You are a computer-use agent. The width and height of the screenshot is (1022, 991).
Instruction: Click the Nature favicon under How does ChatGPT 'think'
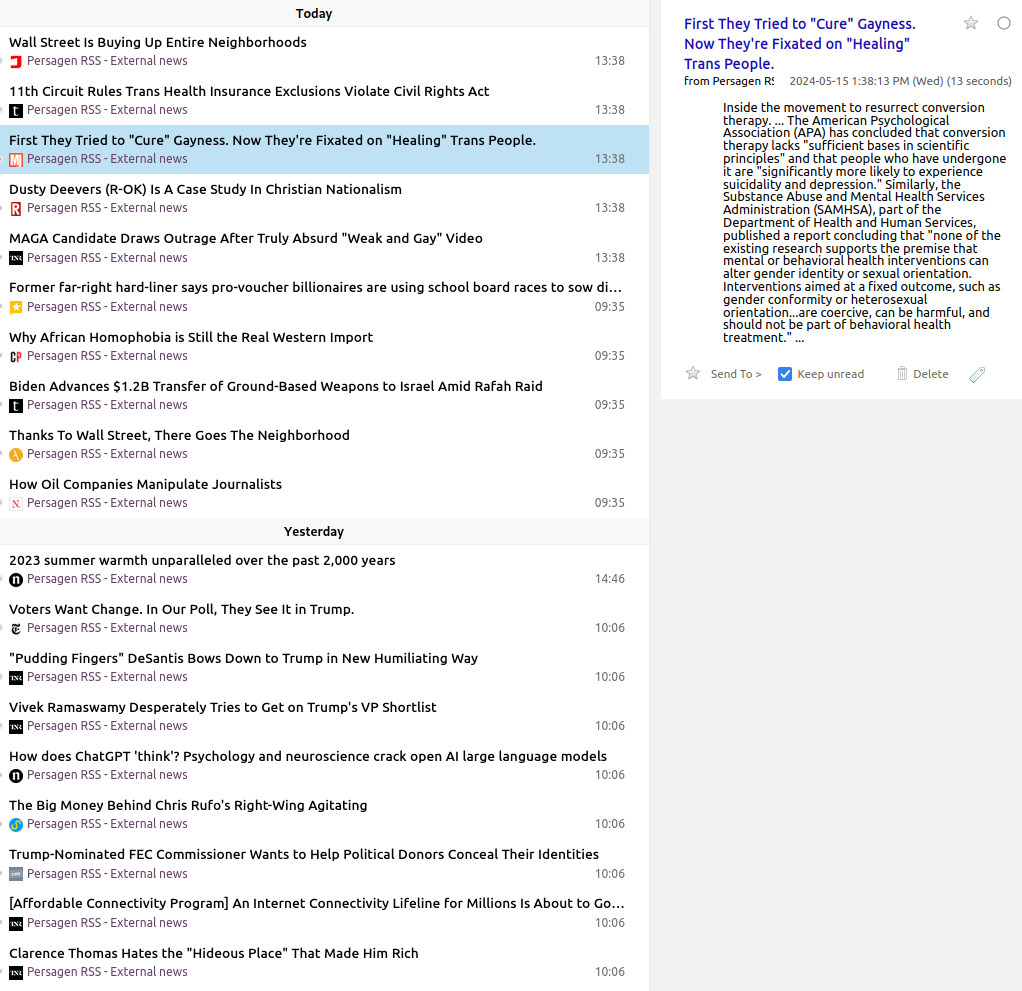point(16,775)
